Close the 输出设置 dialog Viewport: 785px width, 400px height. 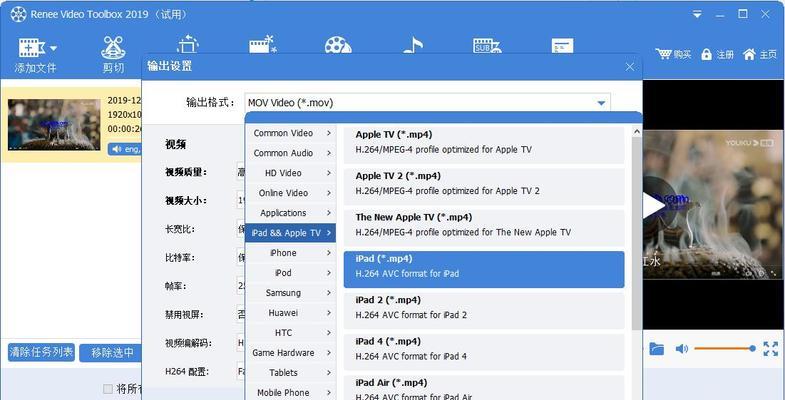[630, 67]
